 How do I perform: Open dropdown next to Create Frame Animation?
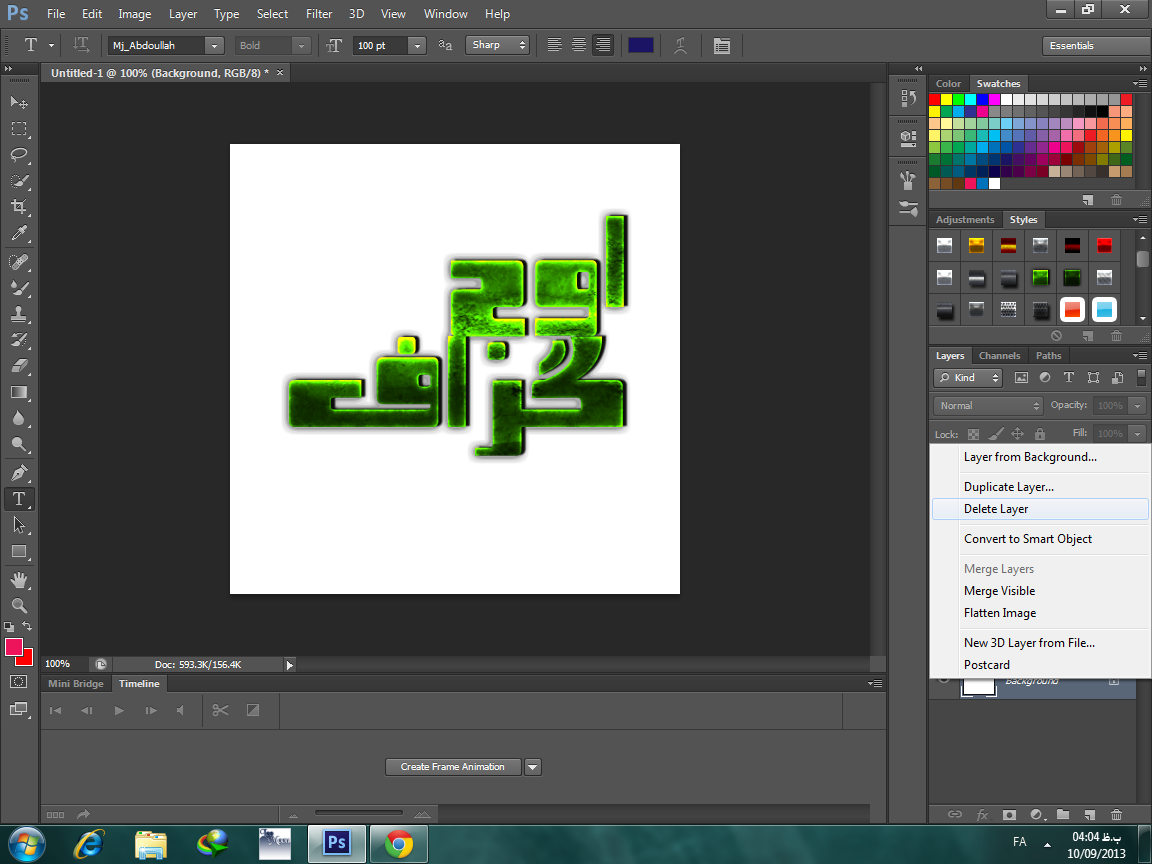533,767
